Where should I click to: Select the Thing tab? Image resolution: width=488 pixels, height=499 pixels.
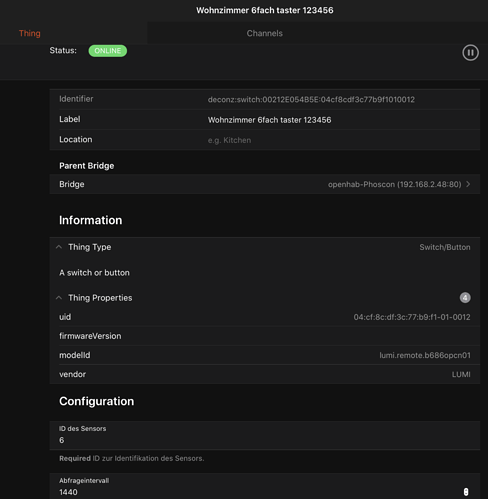(30, 33)
